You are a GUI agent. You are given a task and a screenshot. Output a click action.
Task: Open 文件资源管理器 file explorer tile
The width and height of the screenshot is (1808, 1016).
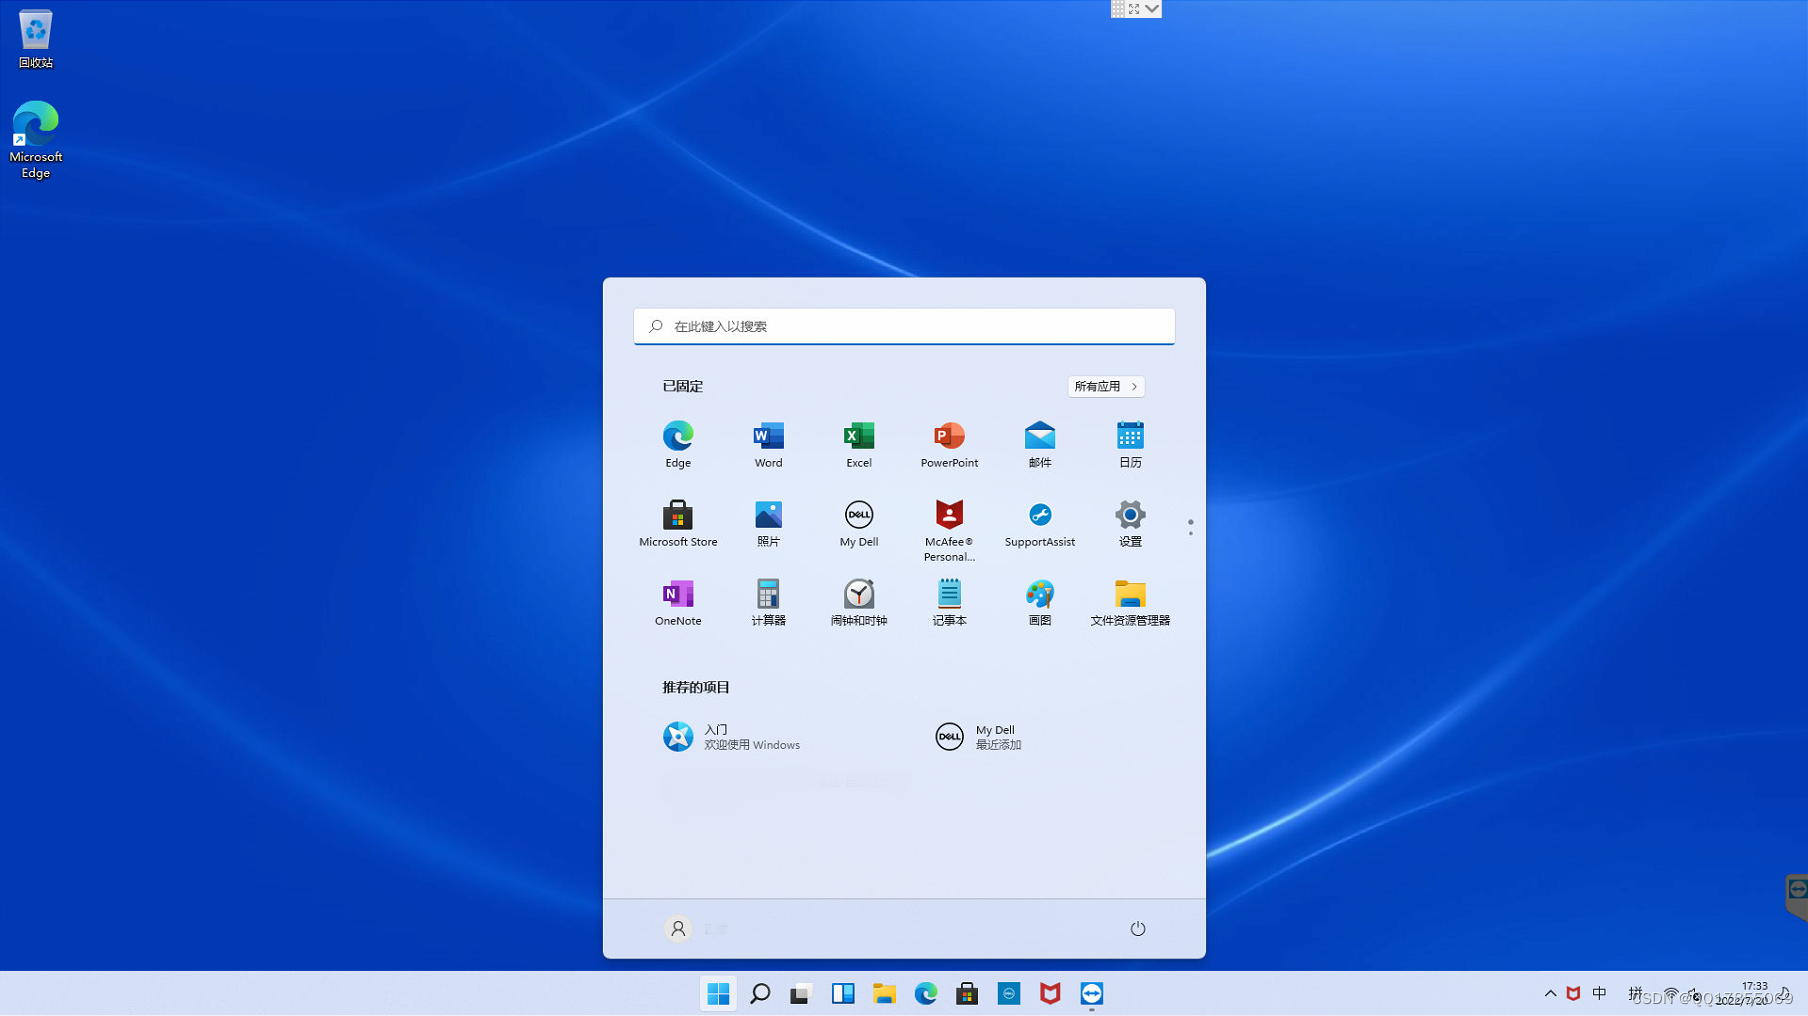(1130, 602)
